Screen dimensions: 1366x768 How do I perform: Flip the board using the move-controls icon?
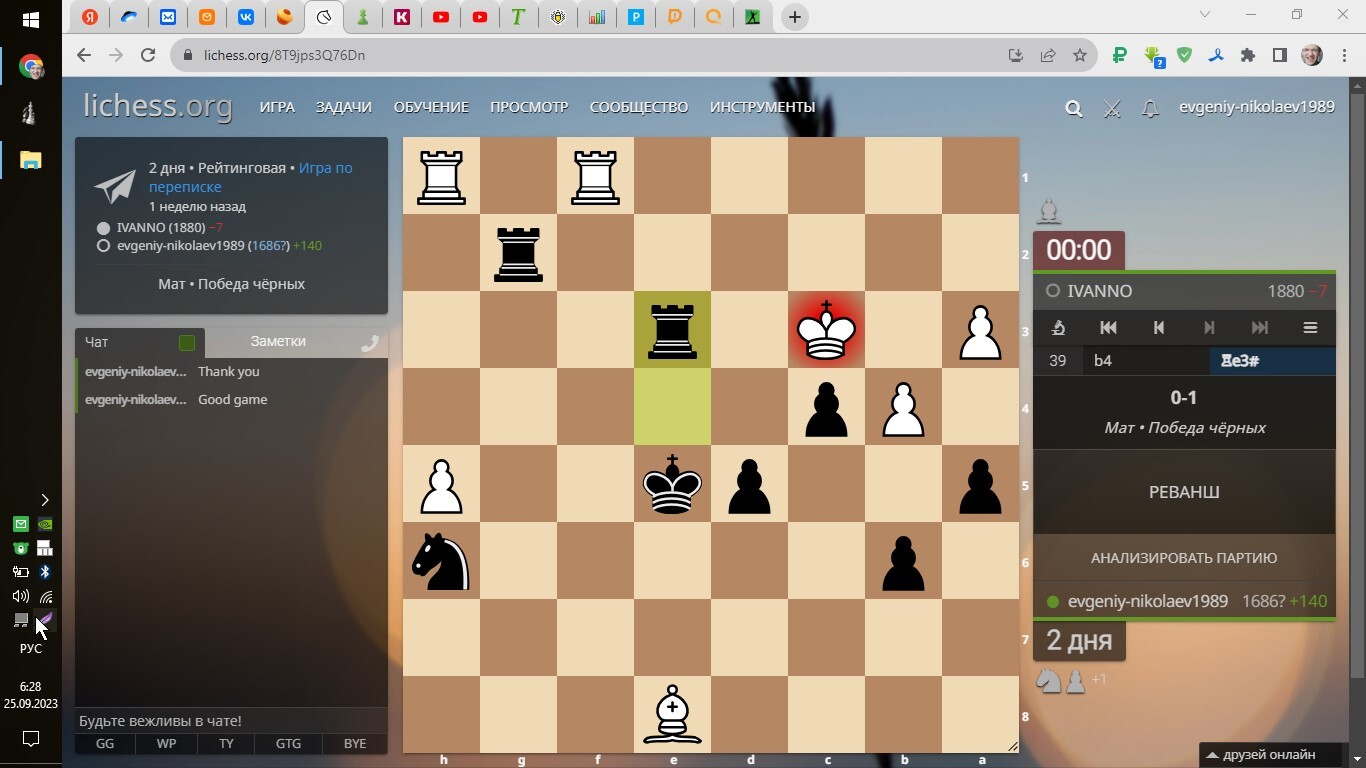(1058, 327)
